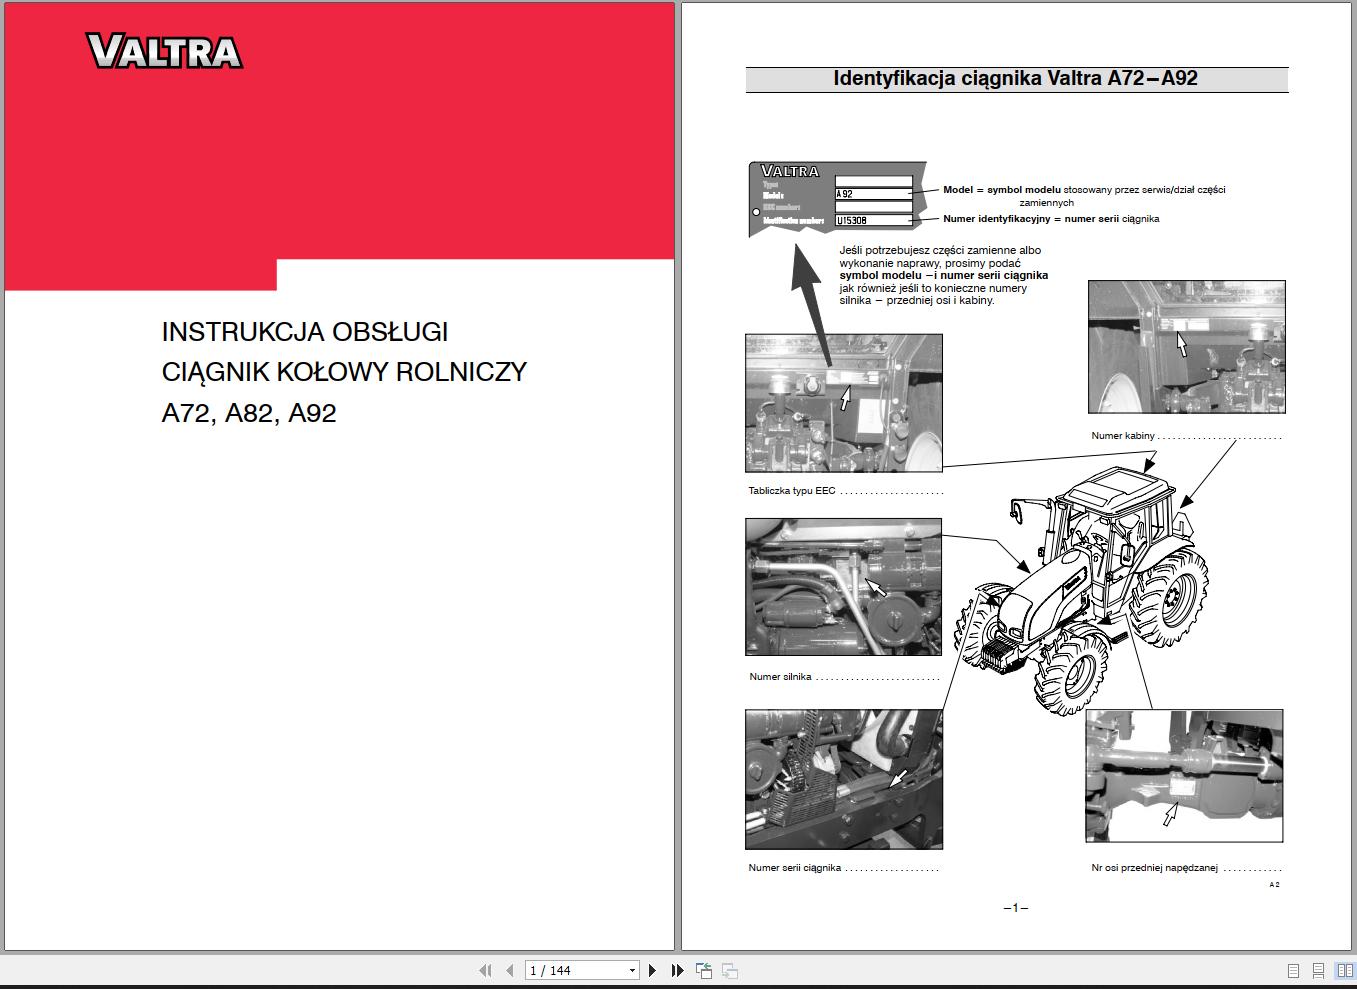Click the front drive axle photo
1357x989 pixels.
pyautogui.click(x=1184, y=776)
